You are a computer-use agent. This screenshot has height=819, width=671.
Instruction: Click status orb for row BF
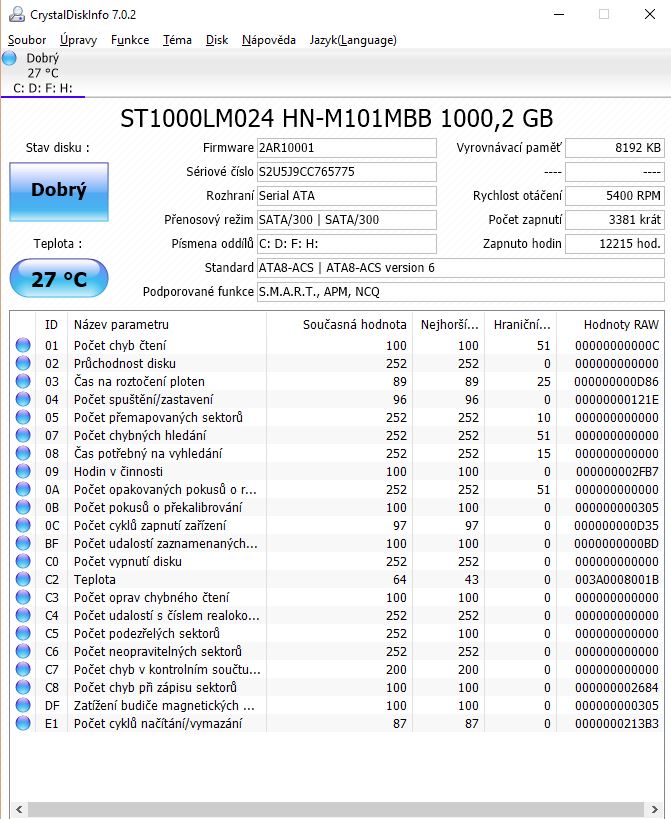pos(23,543)
